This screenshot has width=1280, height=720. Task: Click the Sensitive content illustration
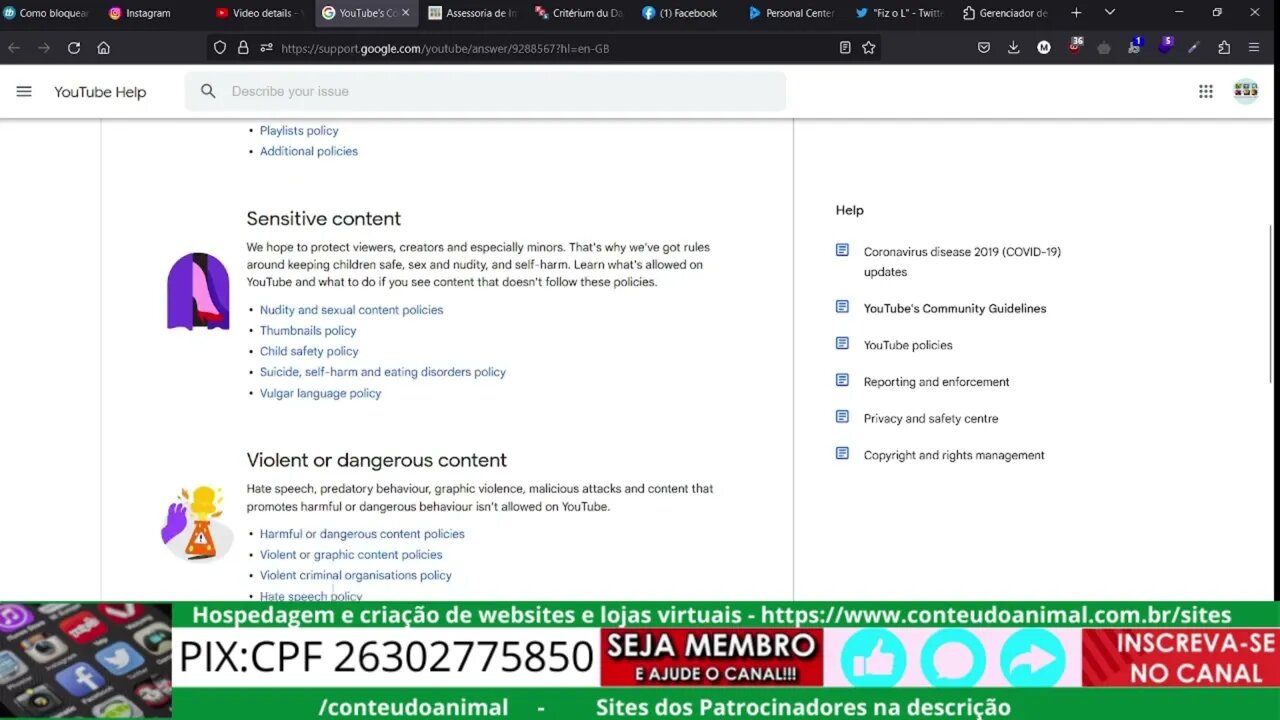197,291
